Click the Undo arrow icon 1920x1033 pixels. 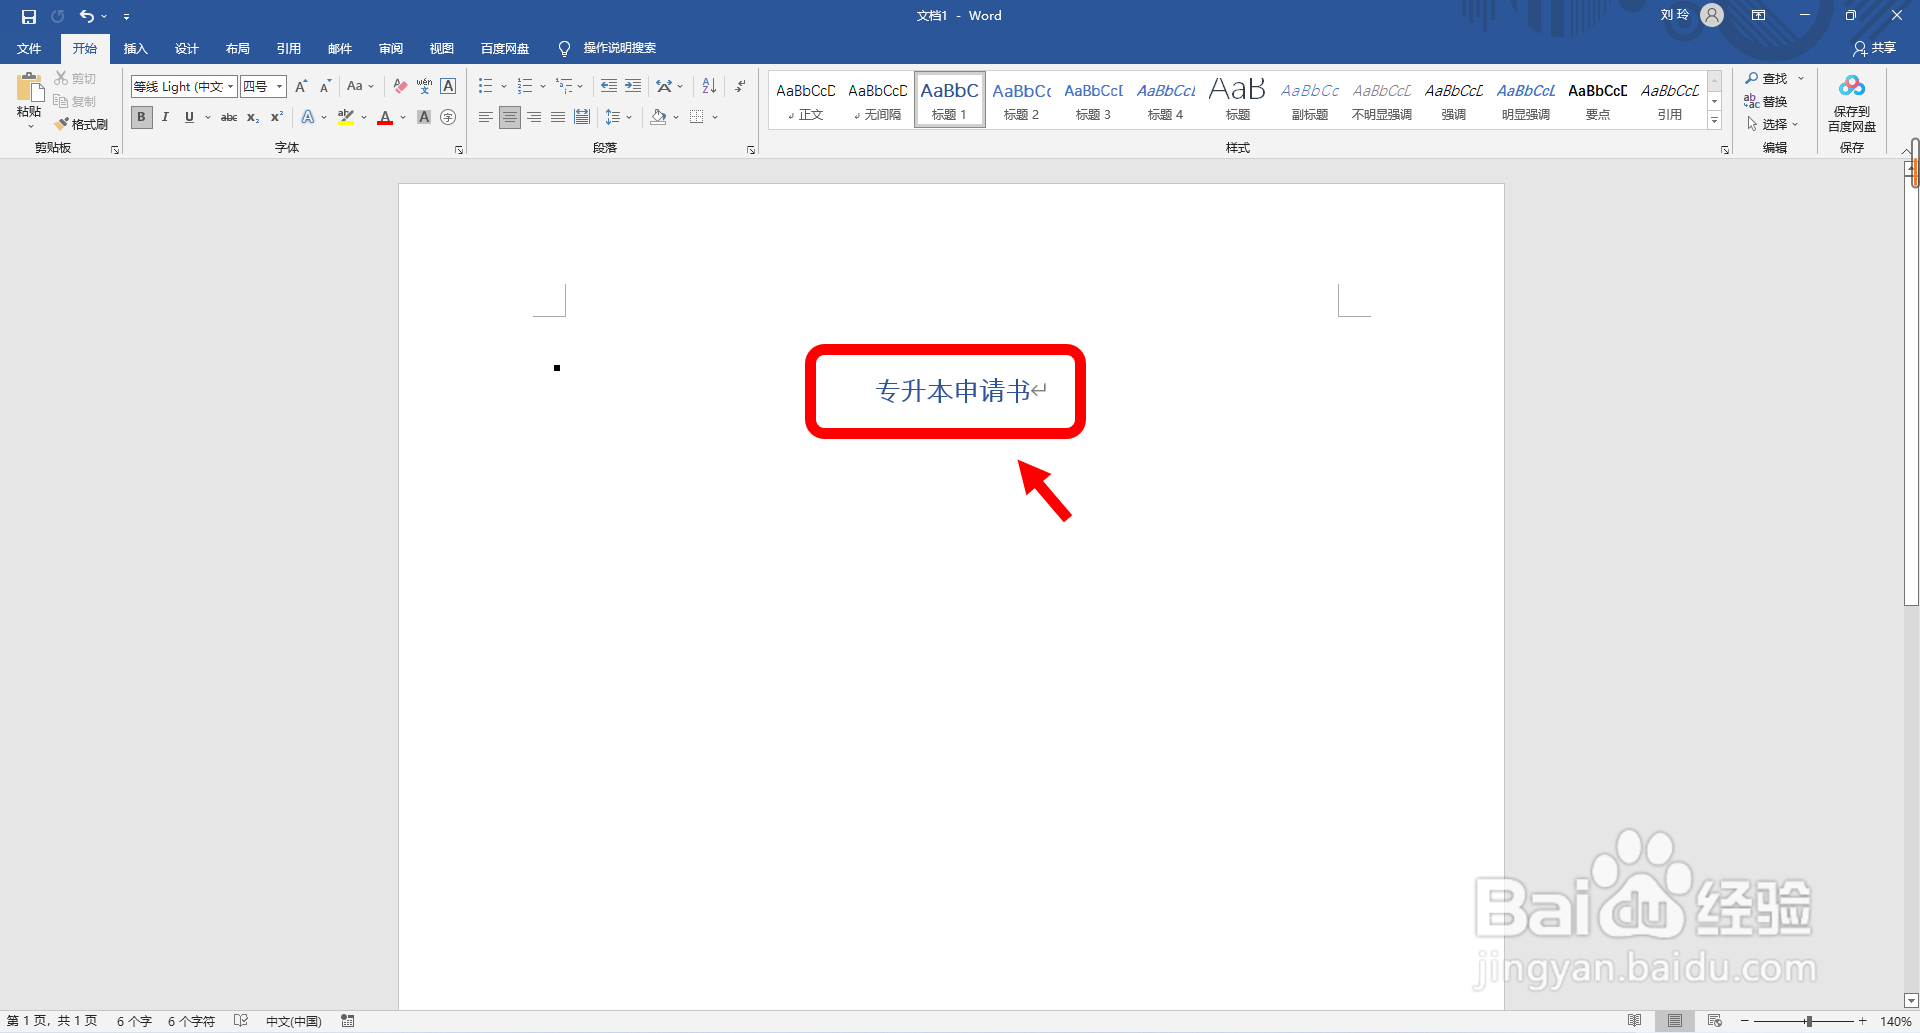[x=87, y=16]
